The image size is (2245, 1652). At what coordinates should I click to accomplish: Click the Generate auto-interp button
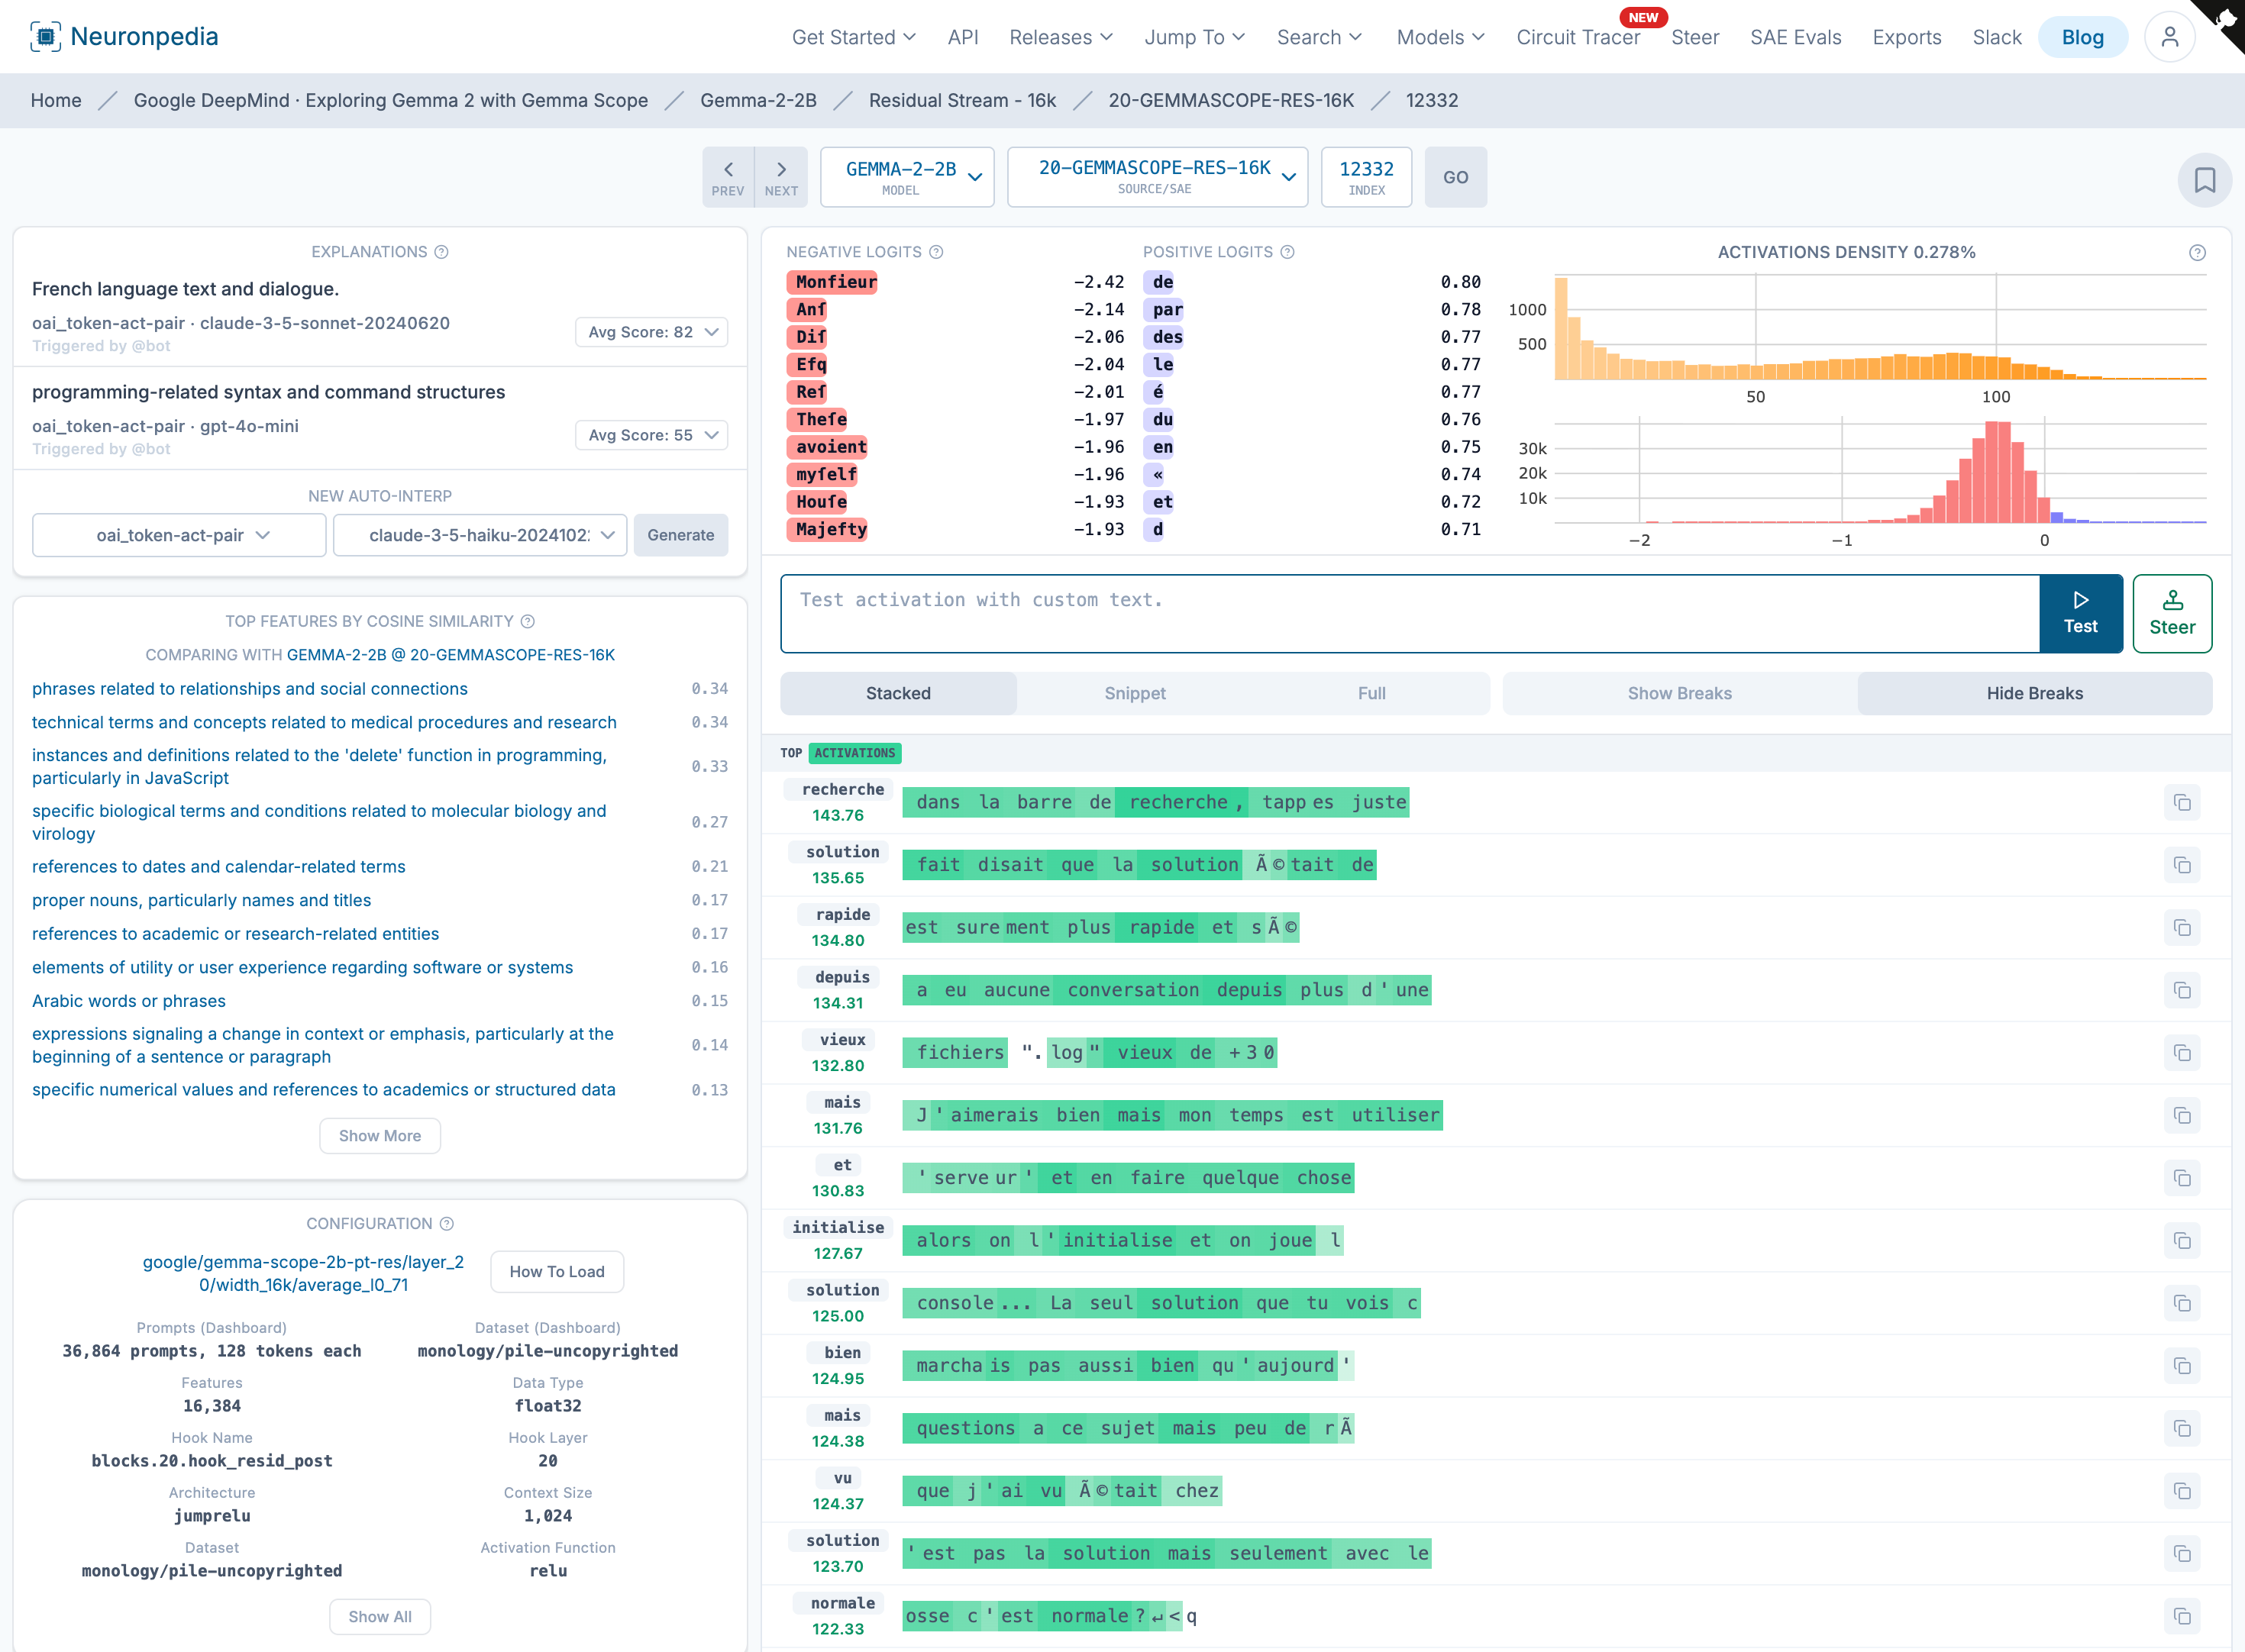[x=680, y=535]
